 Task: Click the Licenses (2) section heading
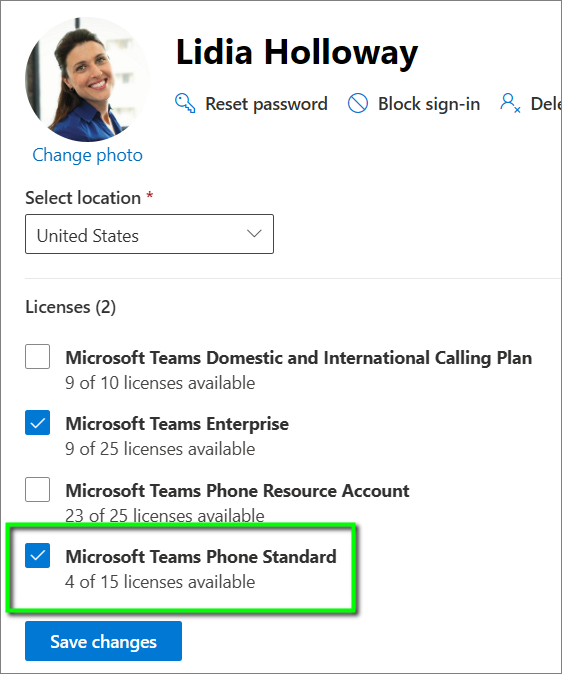tap(71, 307)
